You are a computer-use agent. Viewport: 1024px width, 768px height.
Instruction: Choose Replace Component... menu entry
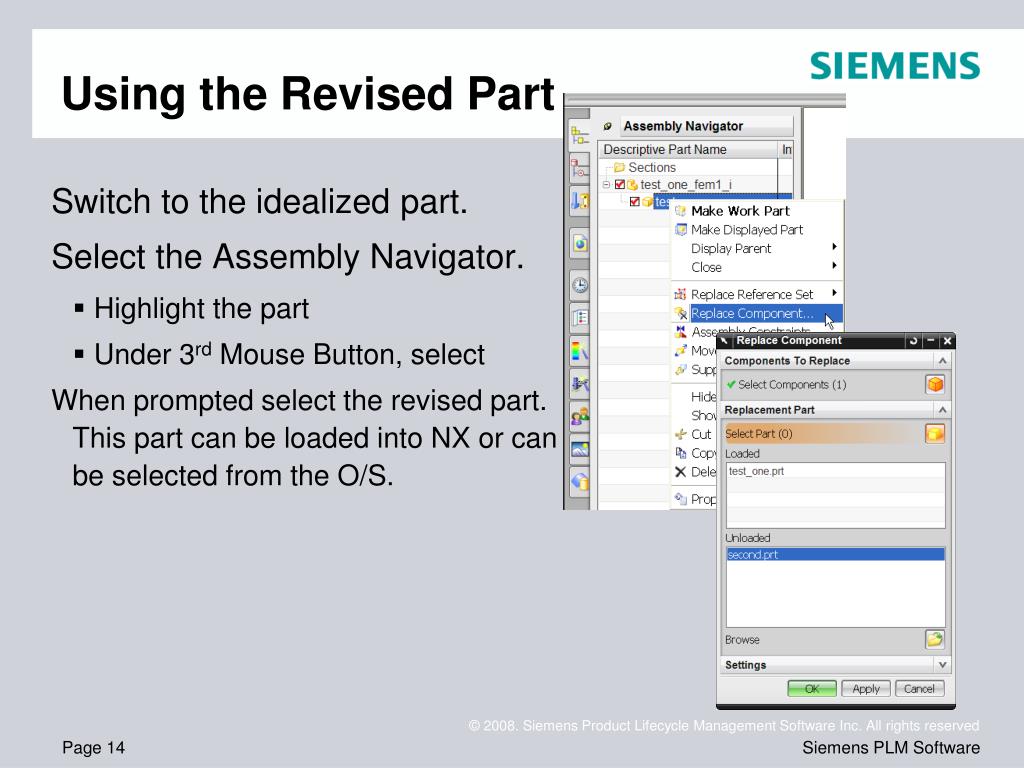(x=758, y=313)
